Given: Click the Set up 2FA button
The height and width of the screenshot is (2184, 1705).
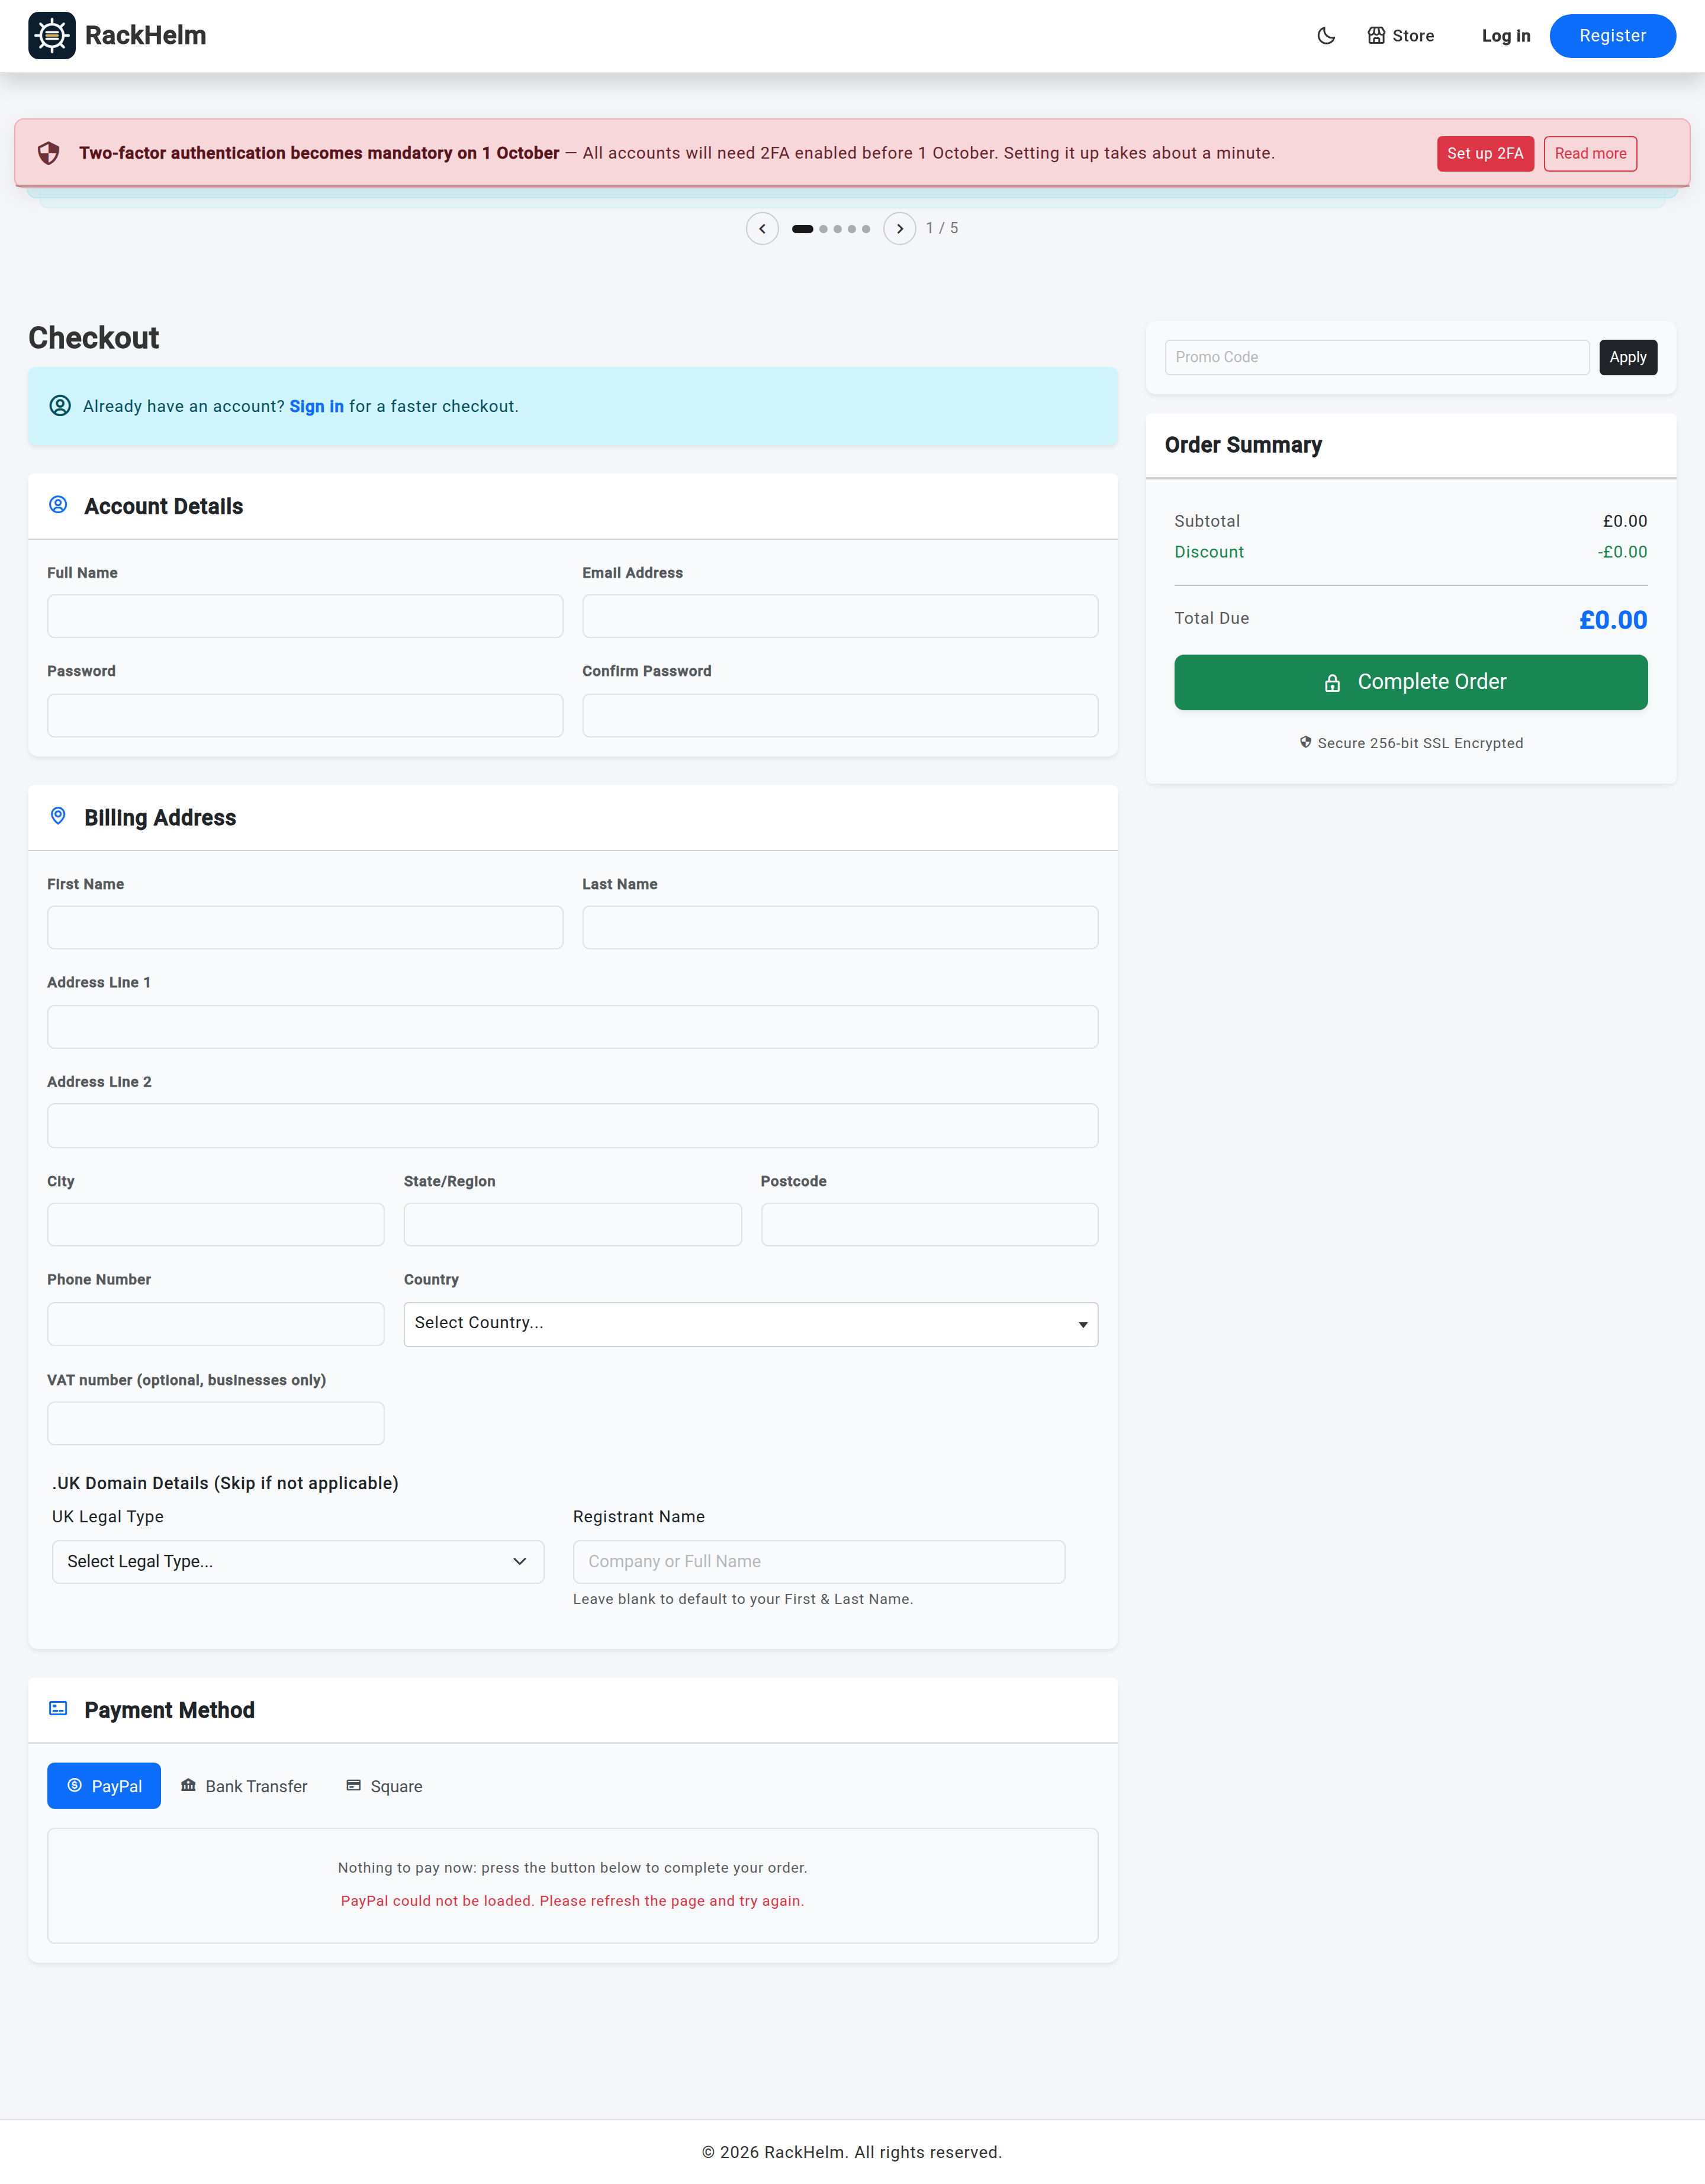Looking at the screenshot, I should (1485, 153).
